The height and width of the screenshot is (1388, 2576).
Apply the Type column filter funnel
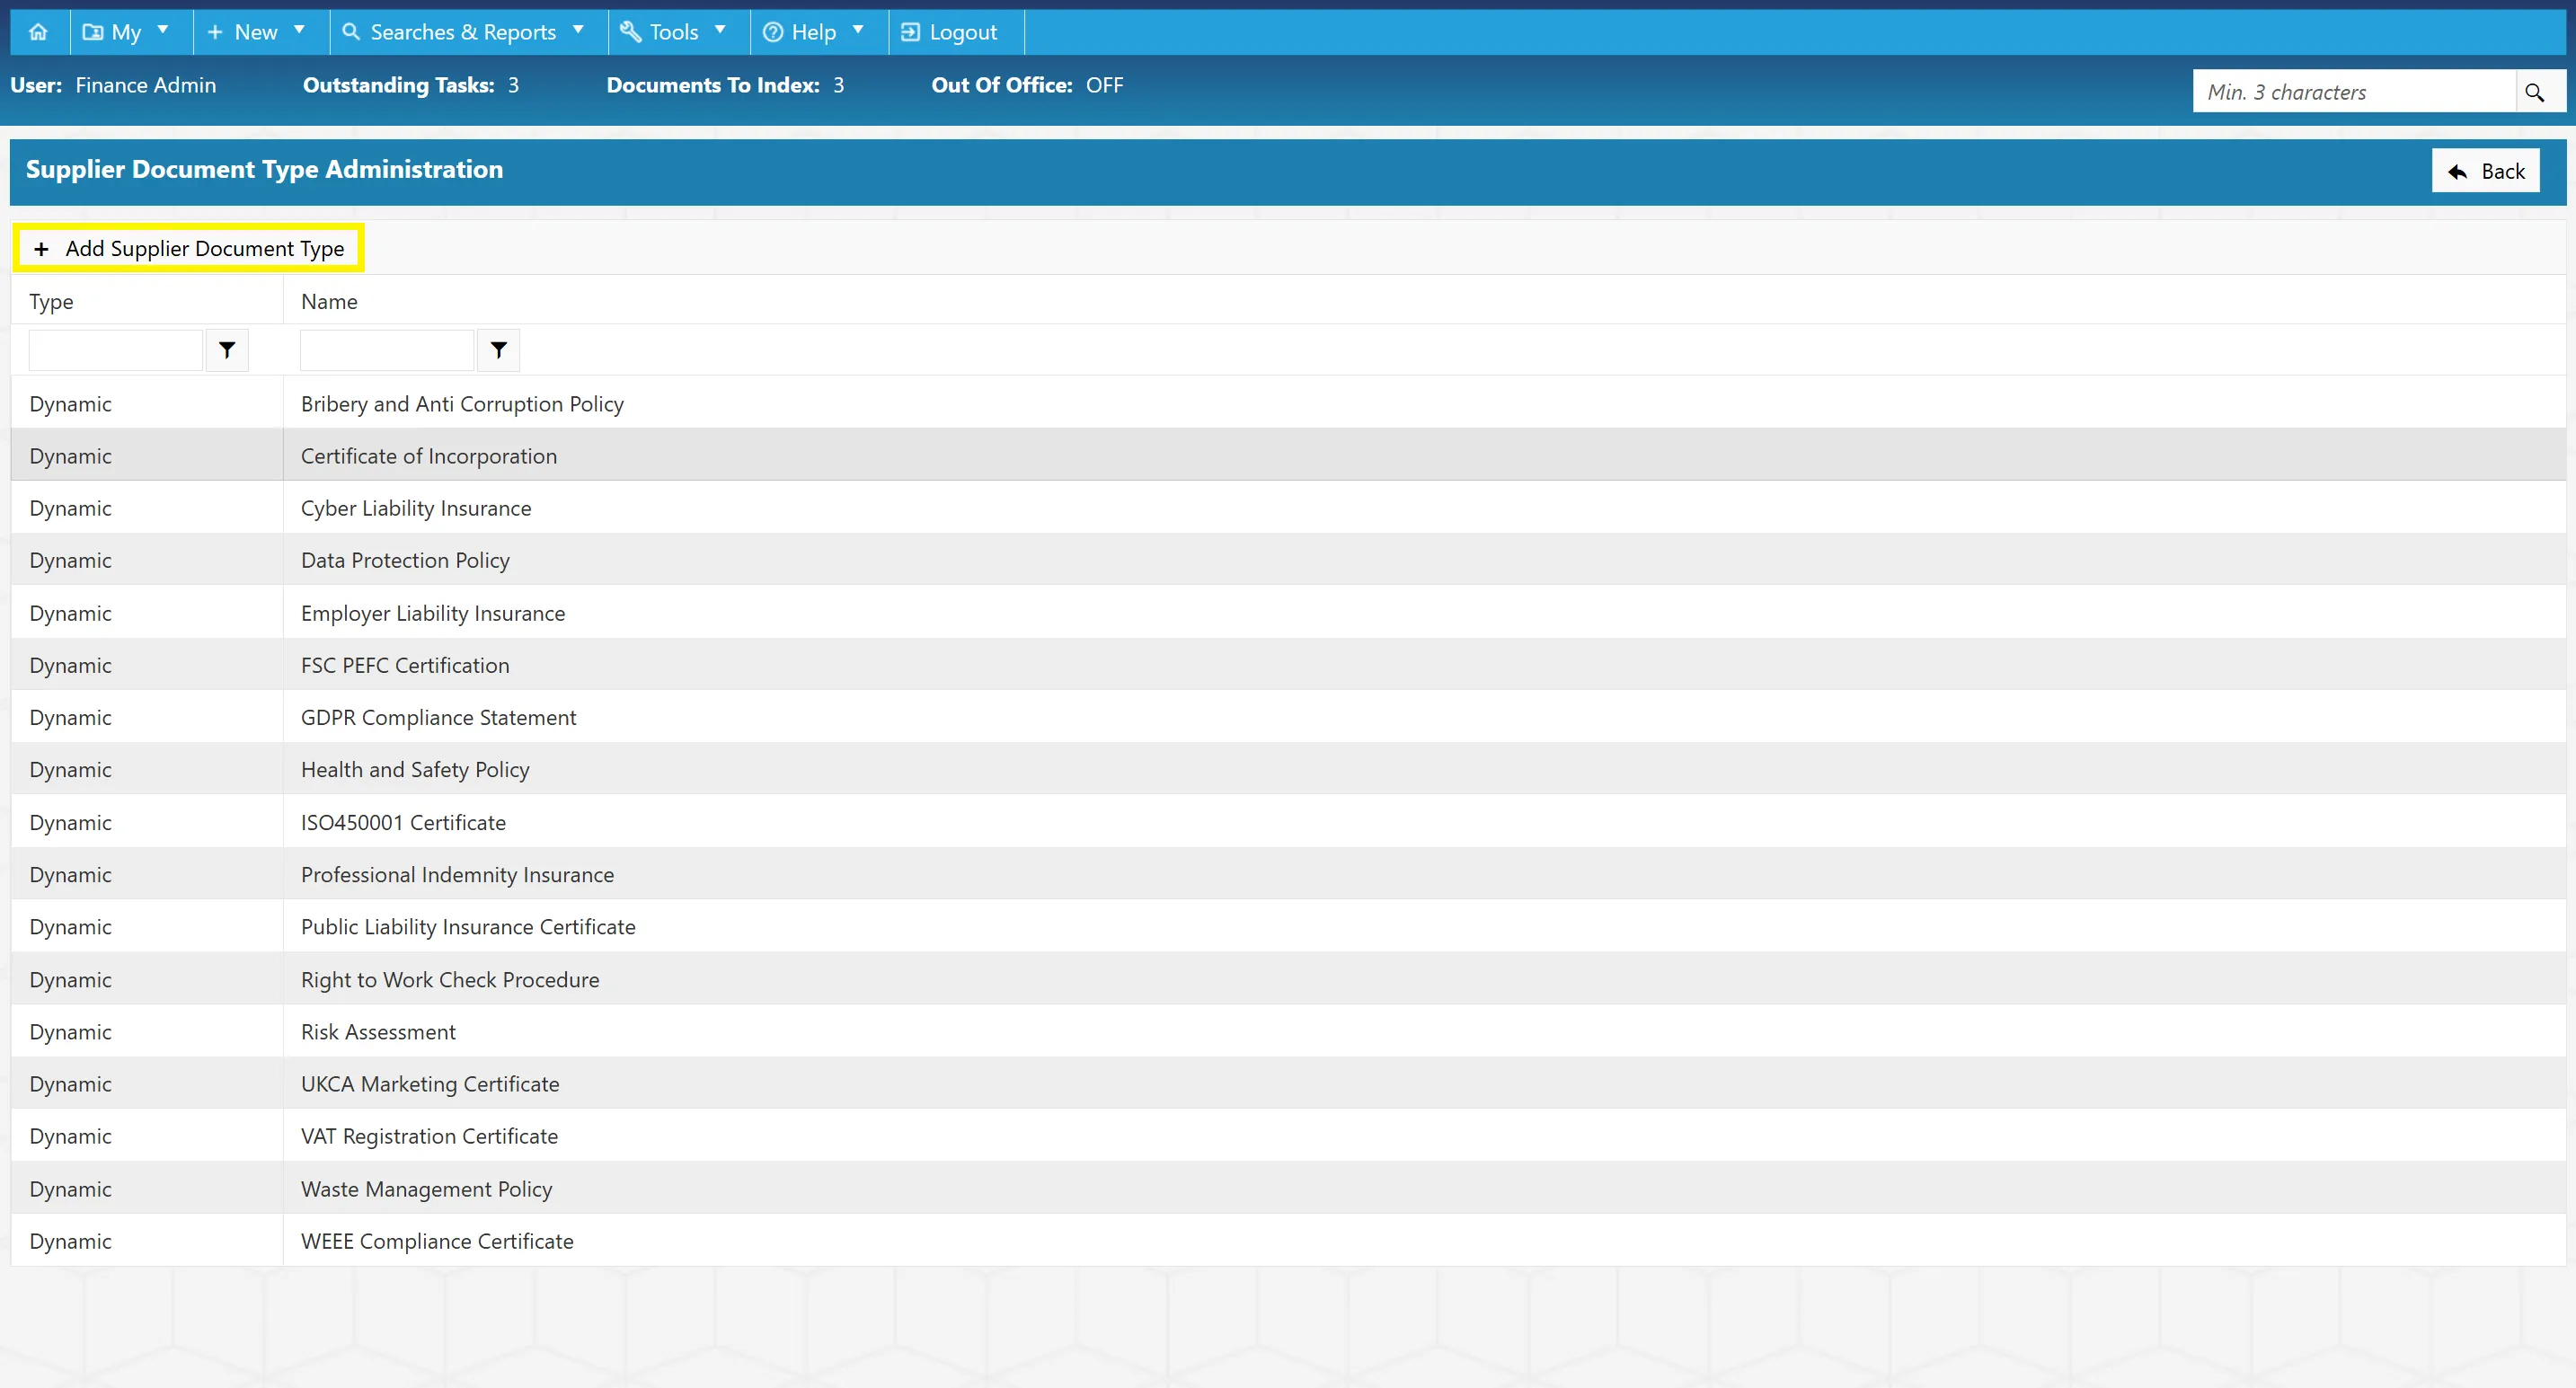pos(227,350)
